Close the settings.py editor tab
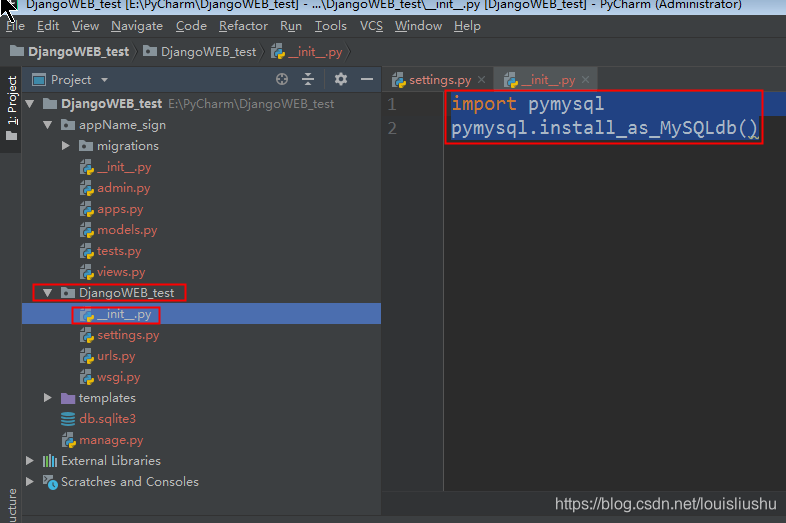This screenshot has width=786, height=523. 482,80
